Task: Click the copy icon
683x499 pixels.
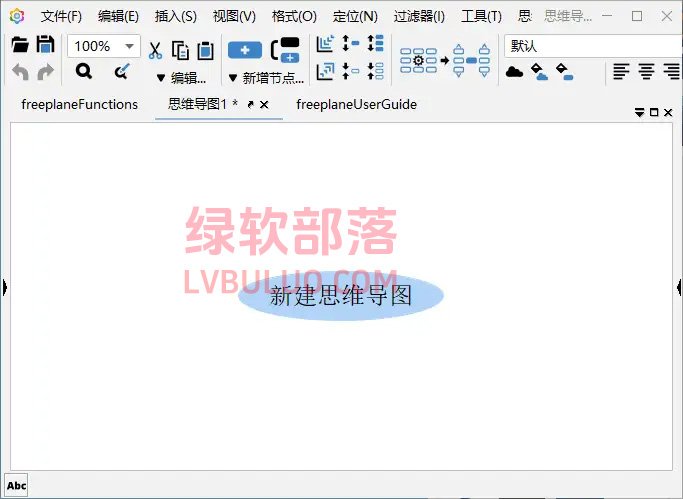Action: point(180,51)
